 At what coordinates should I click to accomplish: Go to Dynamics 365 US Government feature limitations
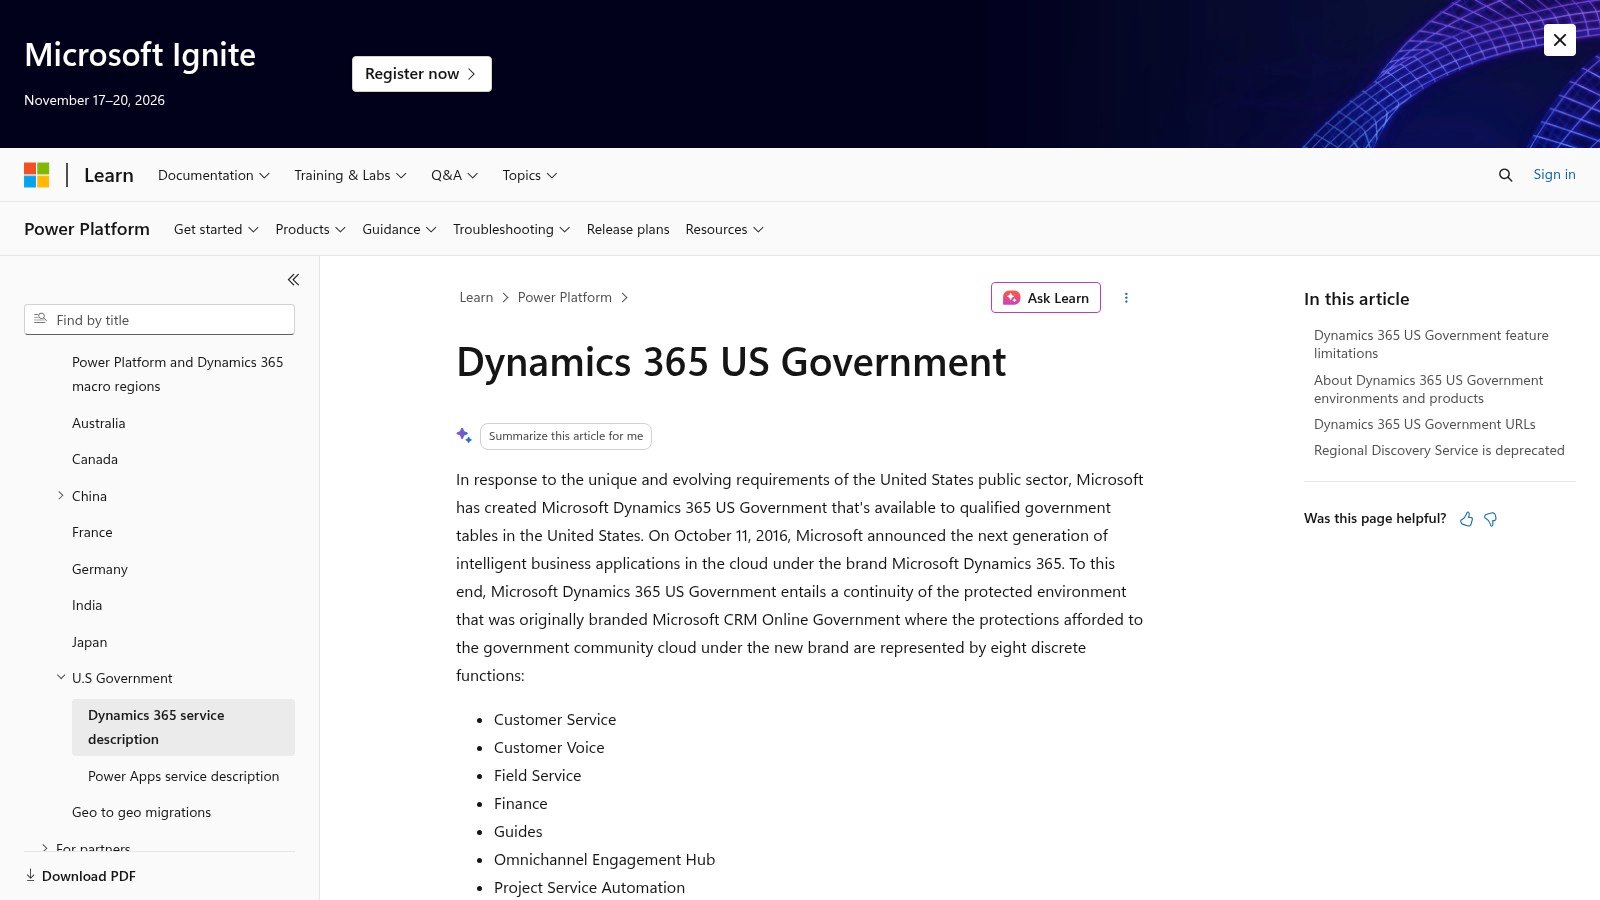tap(1431, 344)
